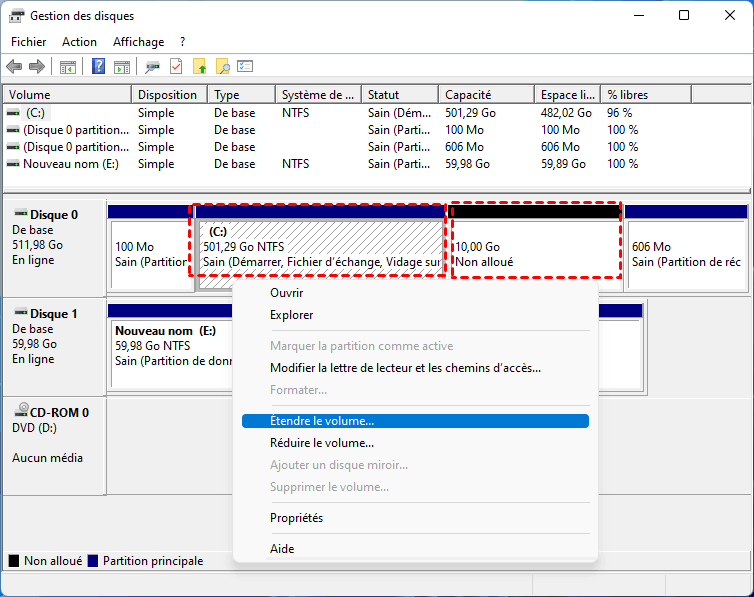754x597 pixels.
Task: Select the 606 Mo recovery partition block
Action: pyautogui.click(x=686, y=254)
